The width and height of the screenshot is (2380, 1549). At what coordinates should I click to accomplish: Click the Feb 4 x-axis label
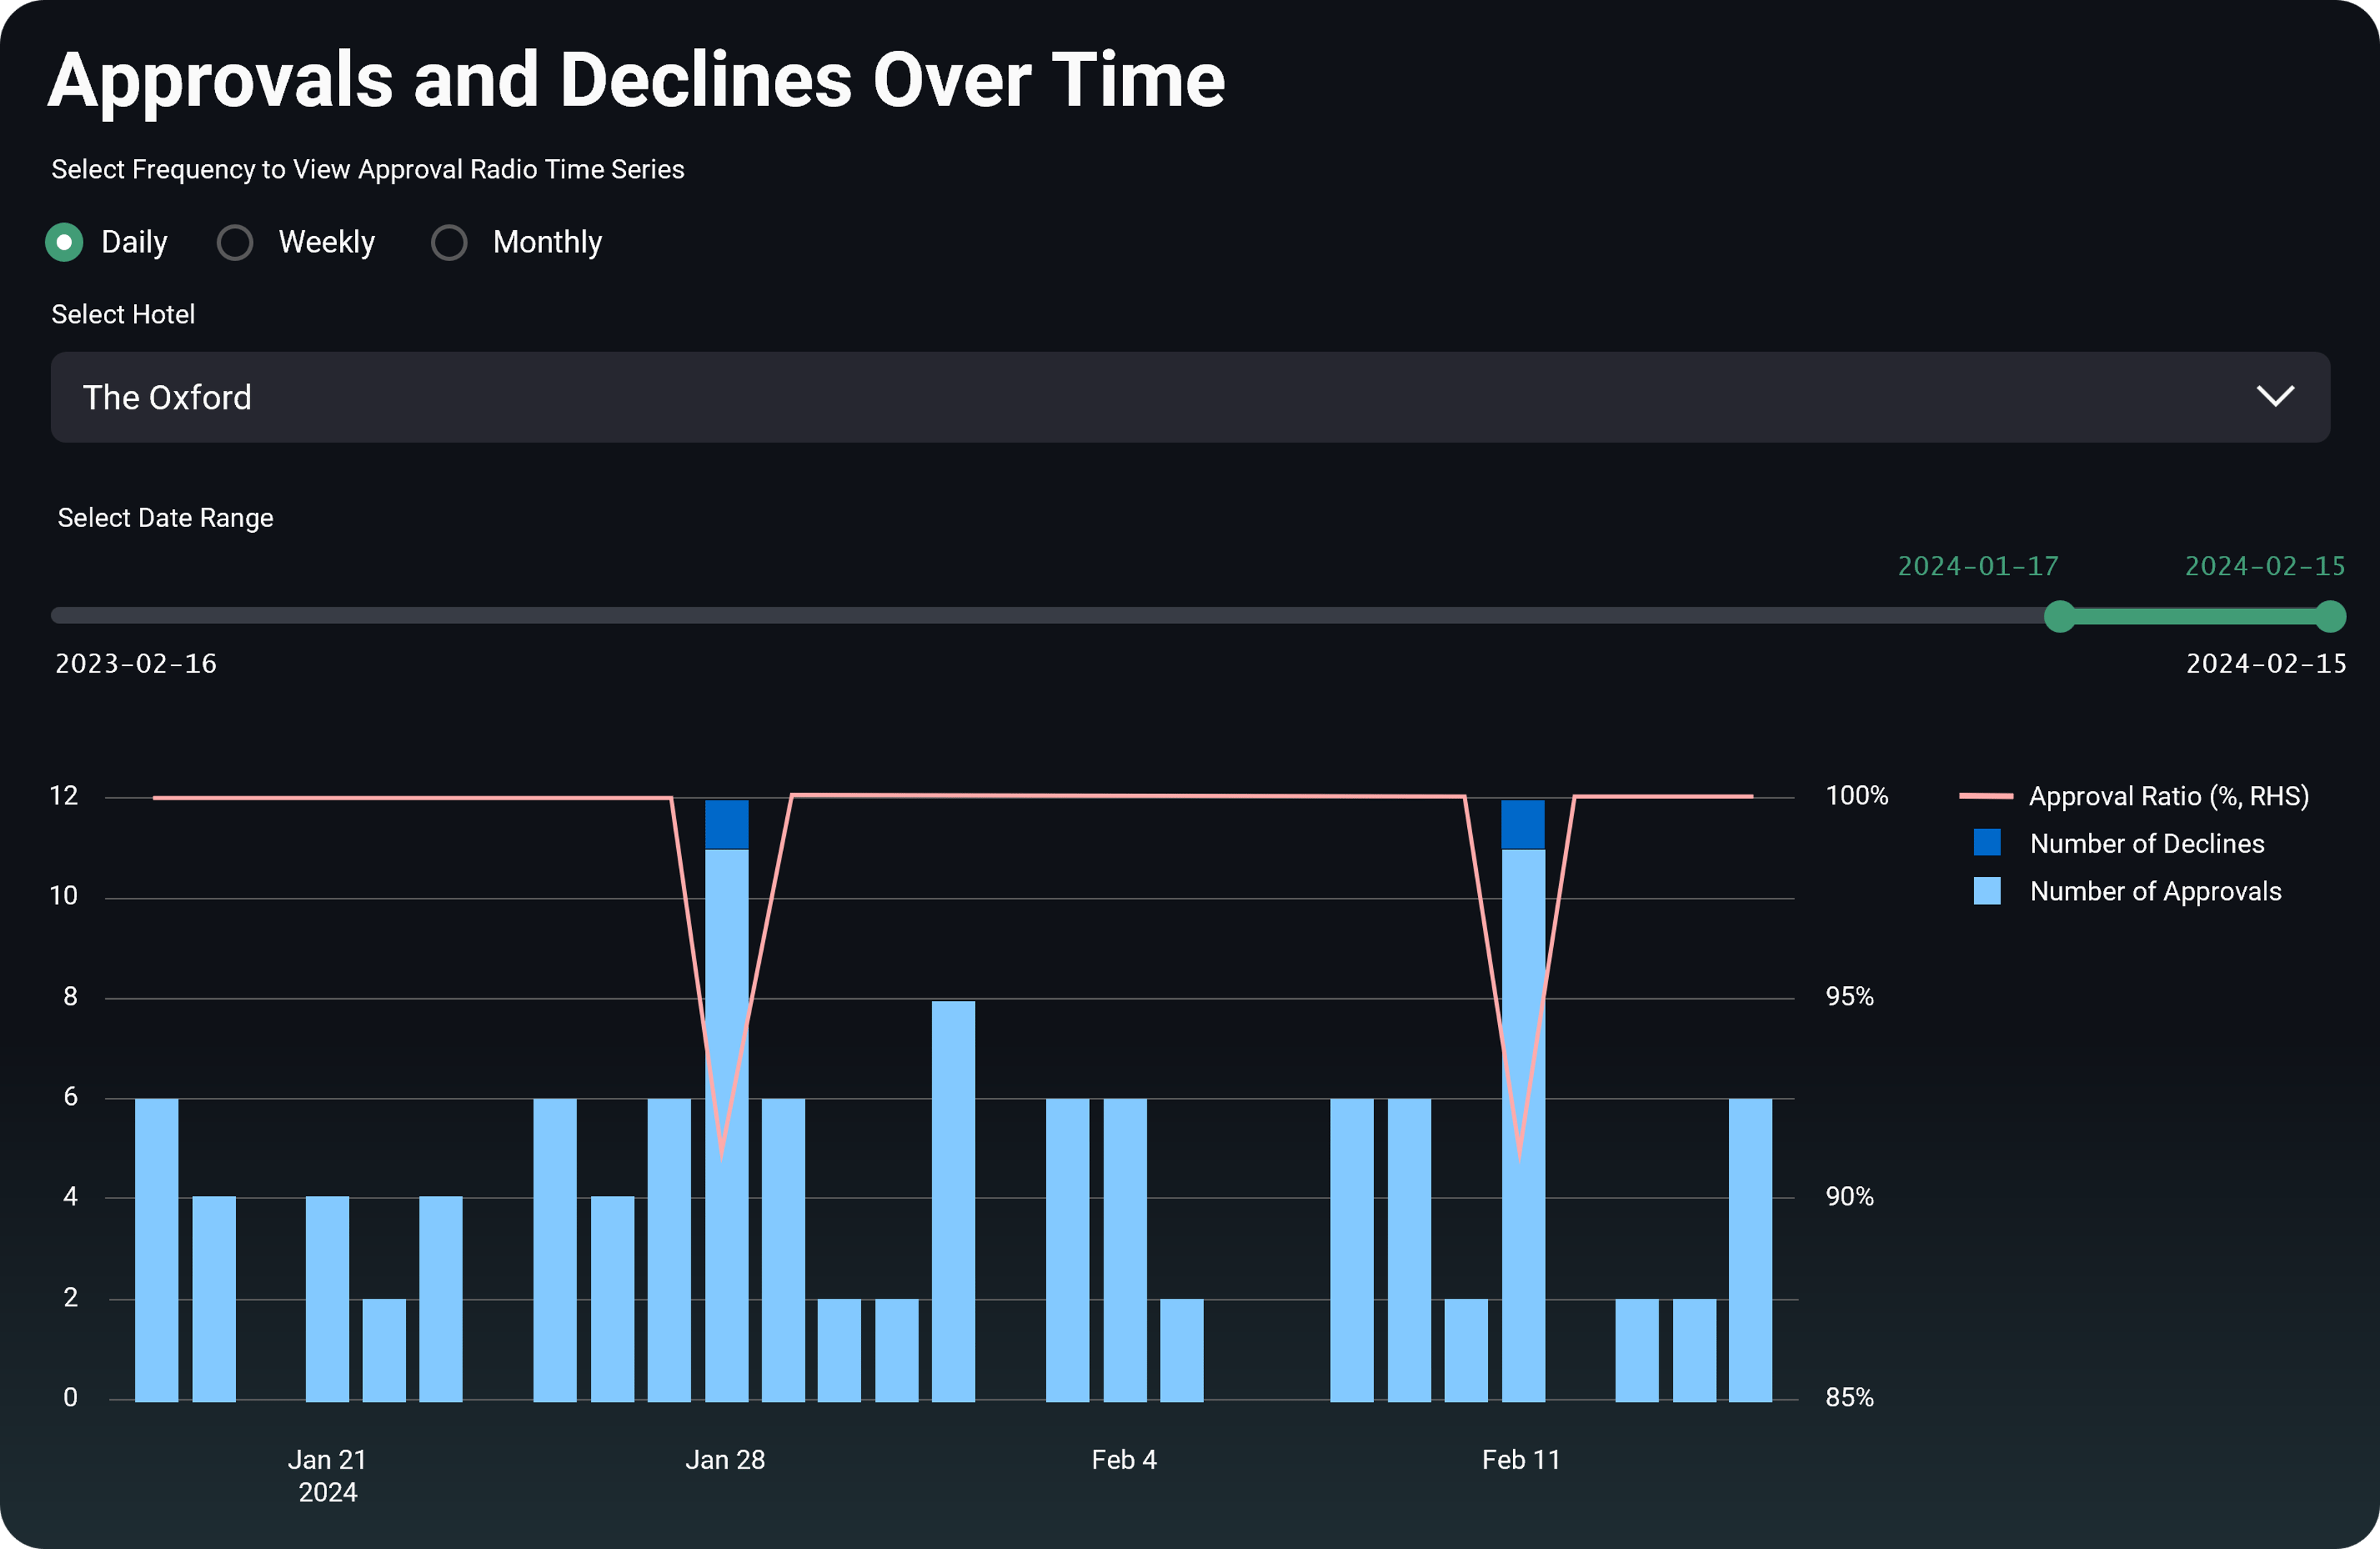coord(1124,1460)
